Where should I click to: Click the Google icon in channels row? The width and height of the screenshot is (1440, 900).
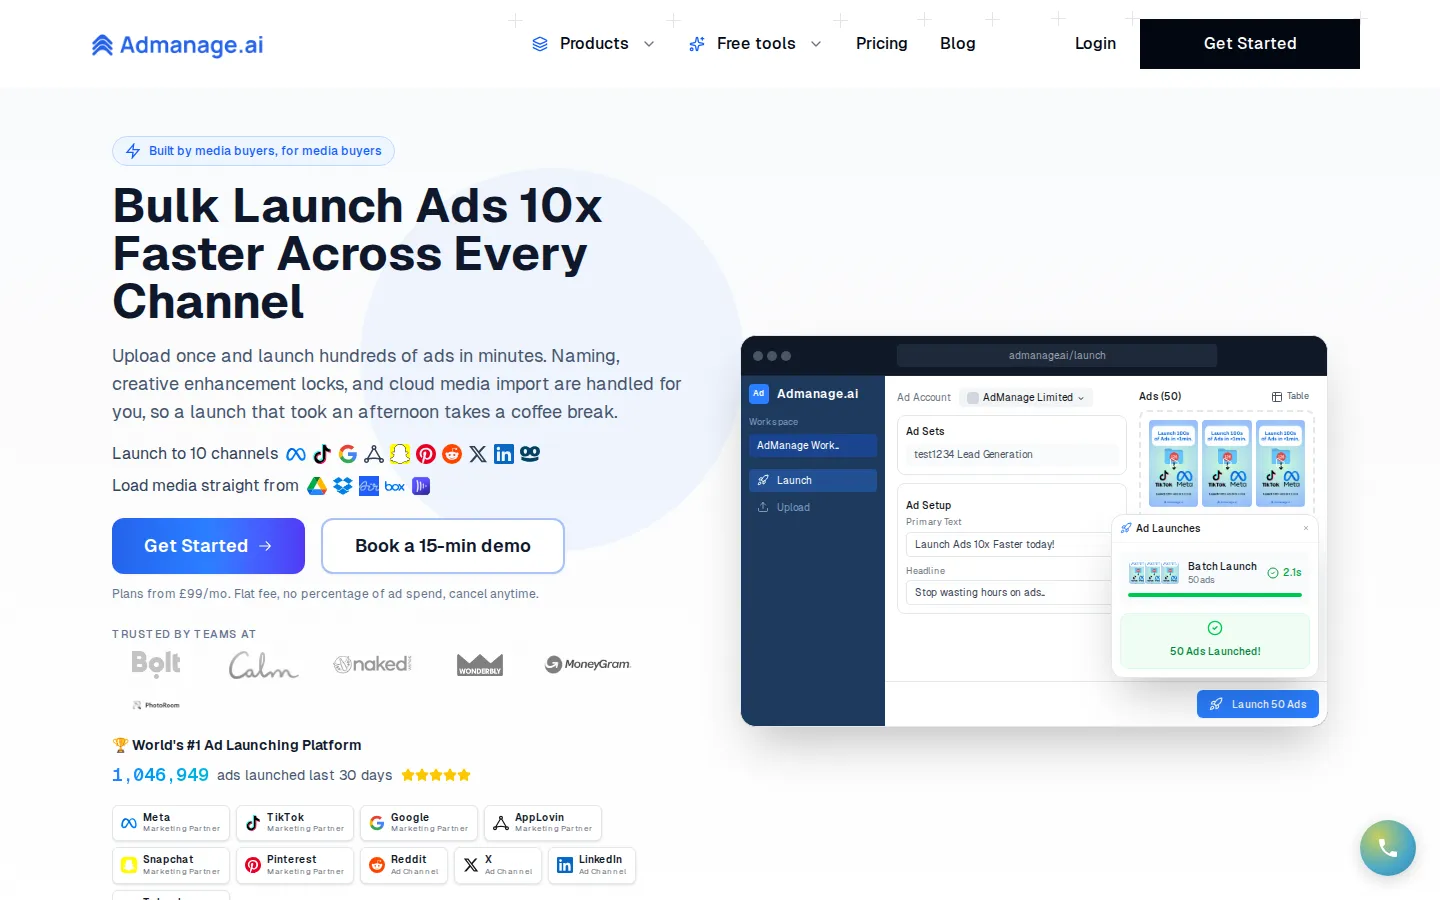click(x=348, y=454)
